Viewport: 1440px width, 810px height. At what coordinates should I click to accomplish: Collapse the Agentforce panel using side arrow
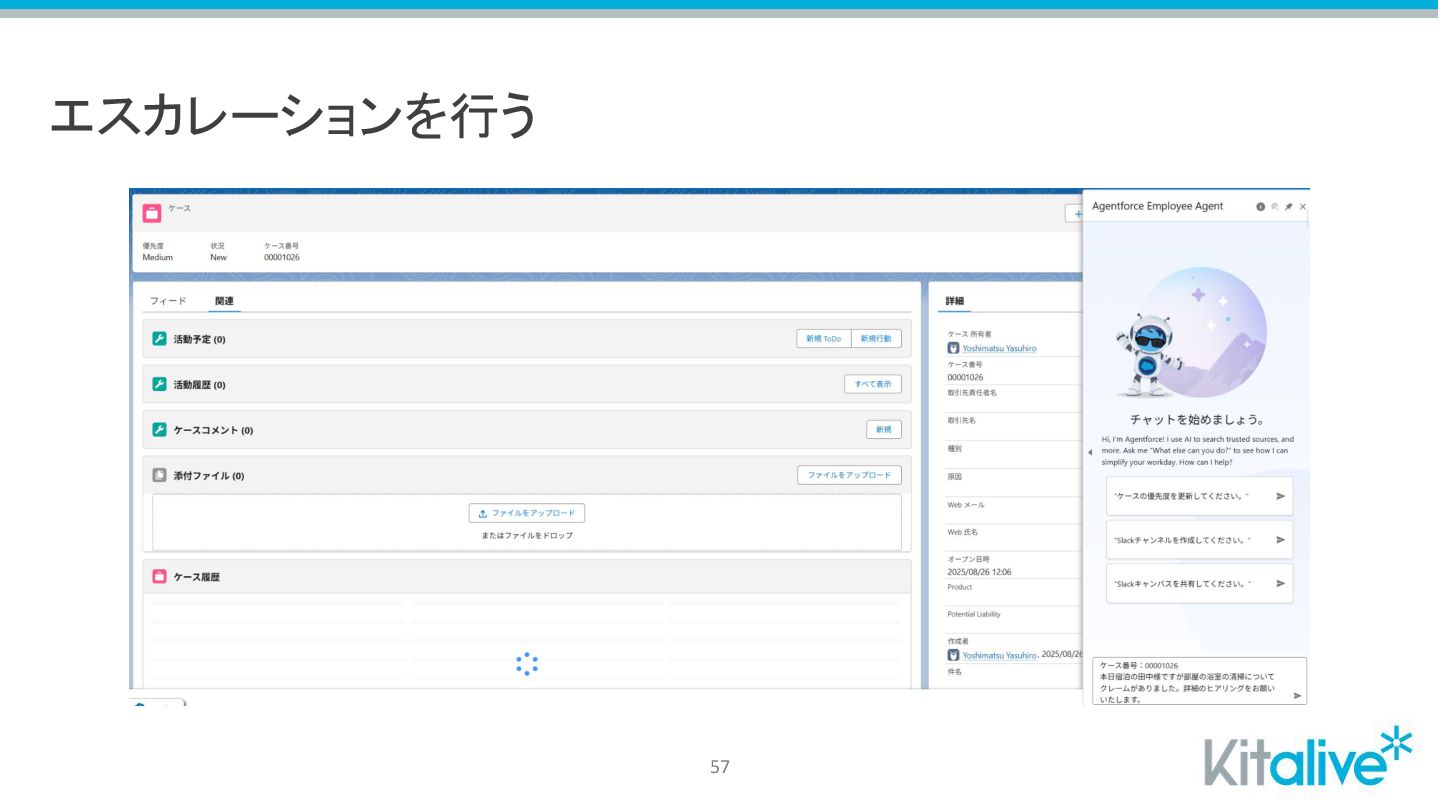1089,453
